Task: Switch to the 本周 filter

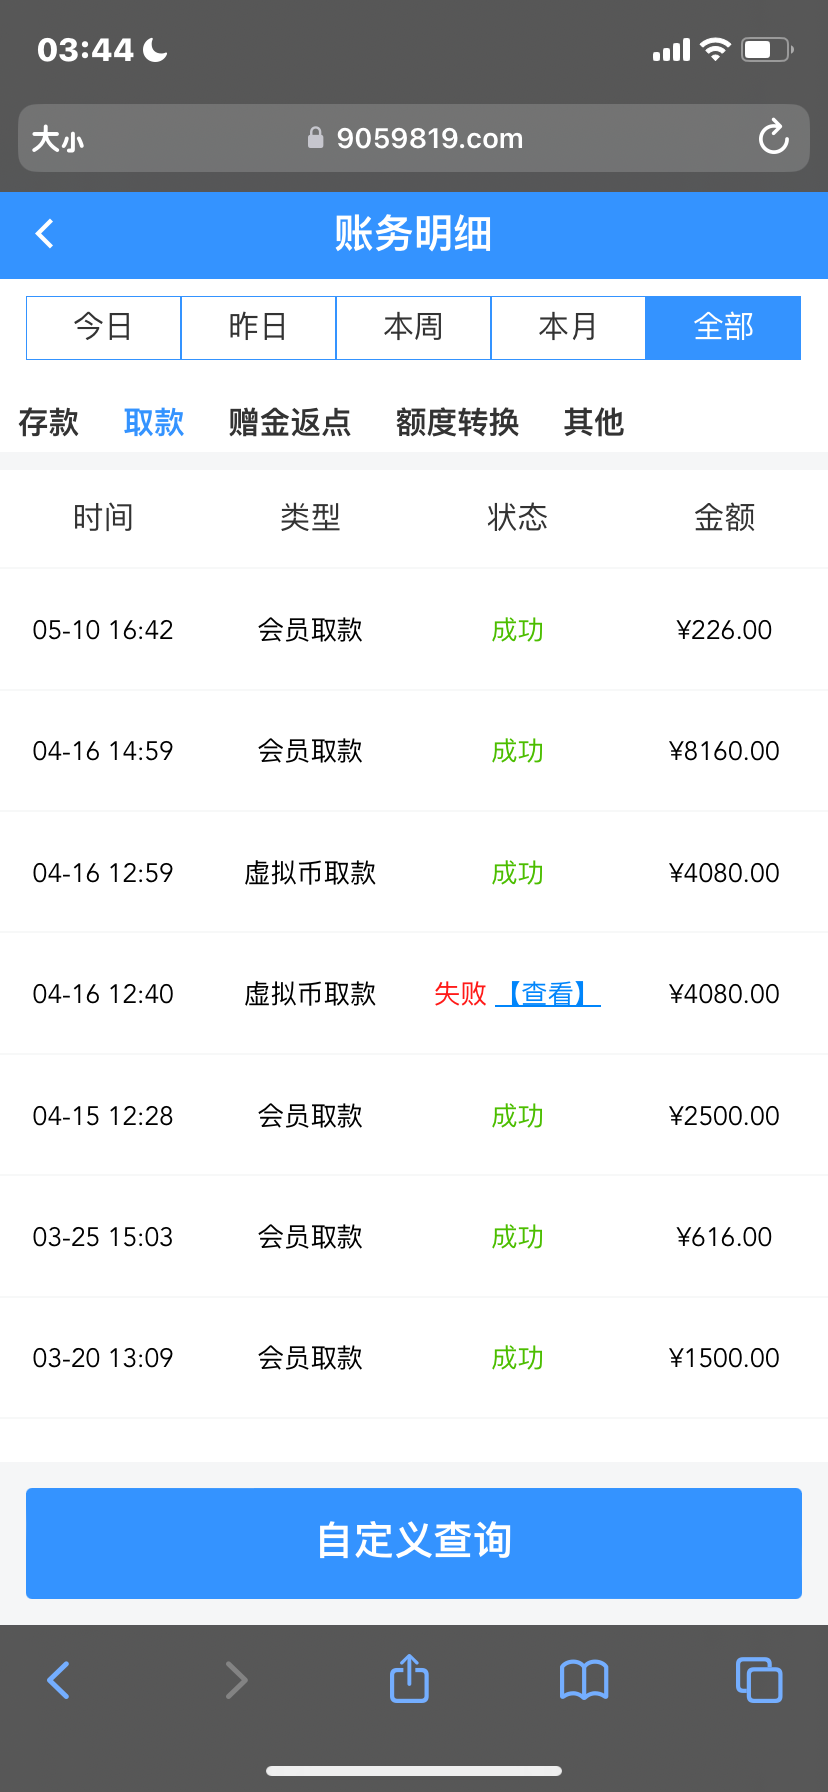Action: (x=413, y=327)
